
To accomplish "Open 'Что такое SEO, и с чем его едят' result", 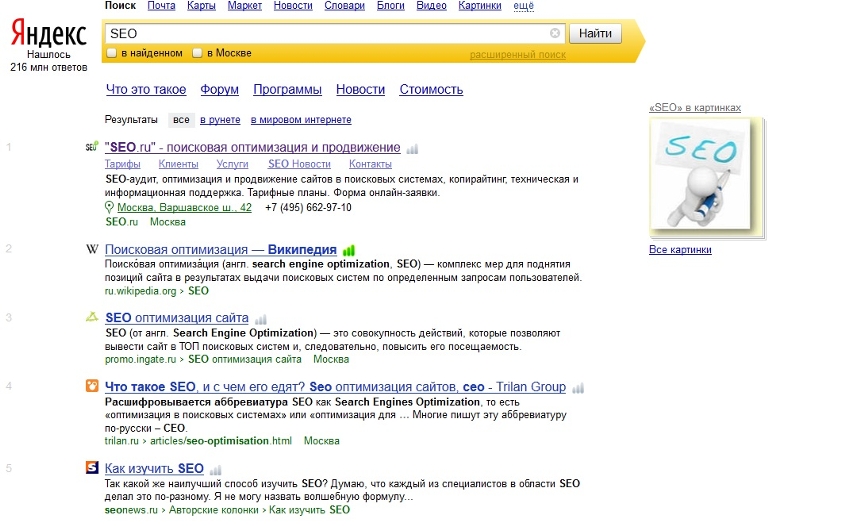I will click(335, 387).
